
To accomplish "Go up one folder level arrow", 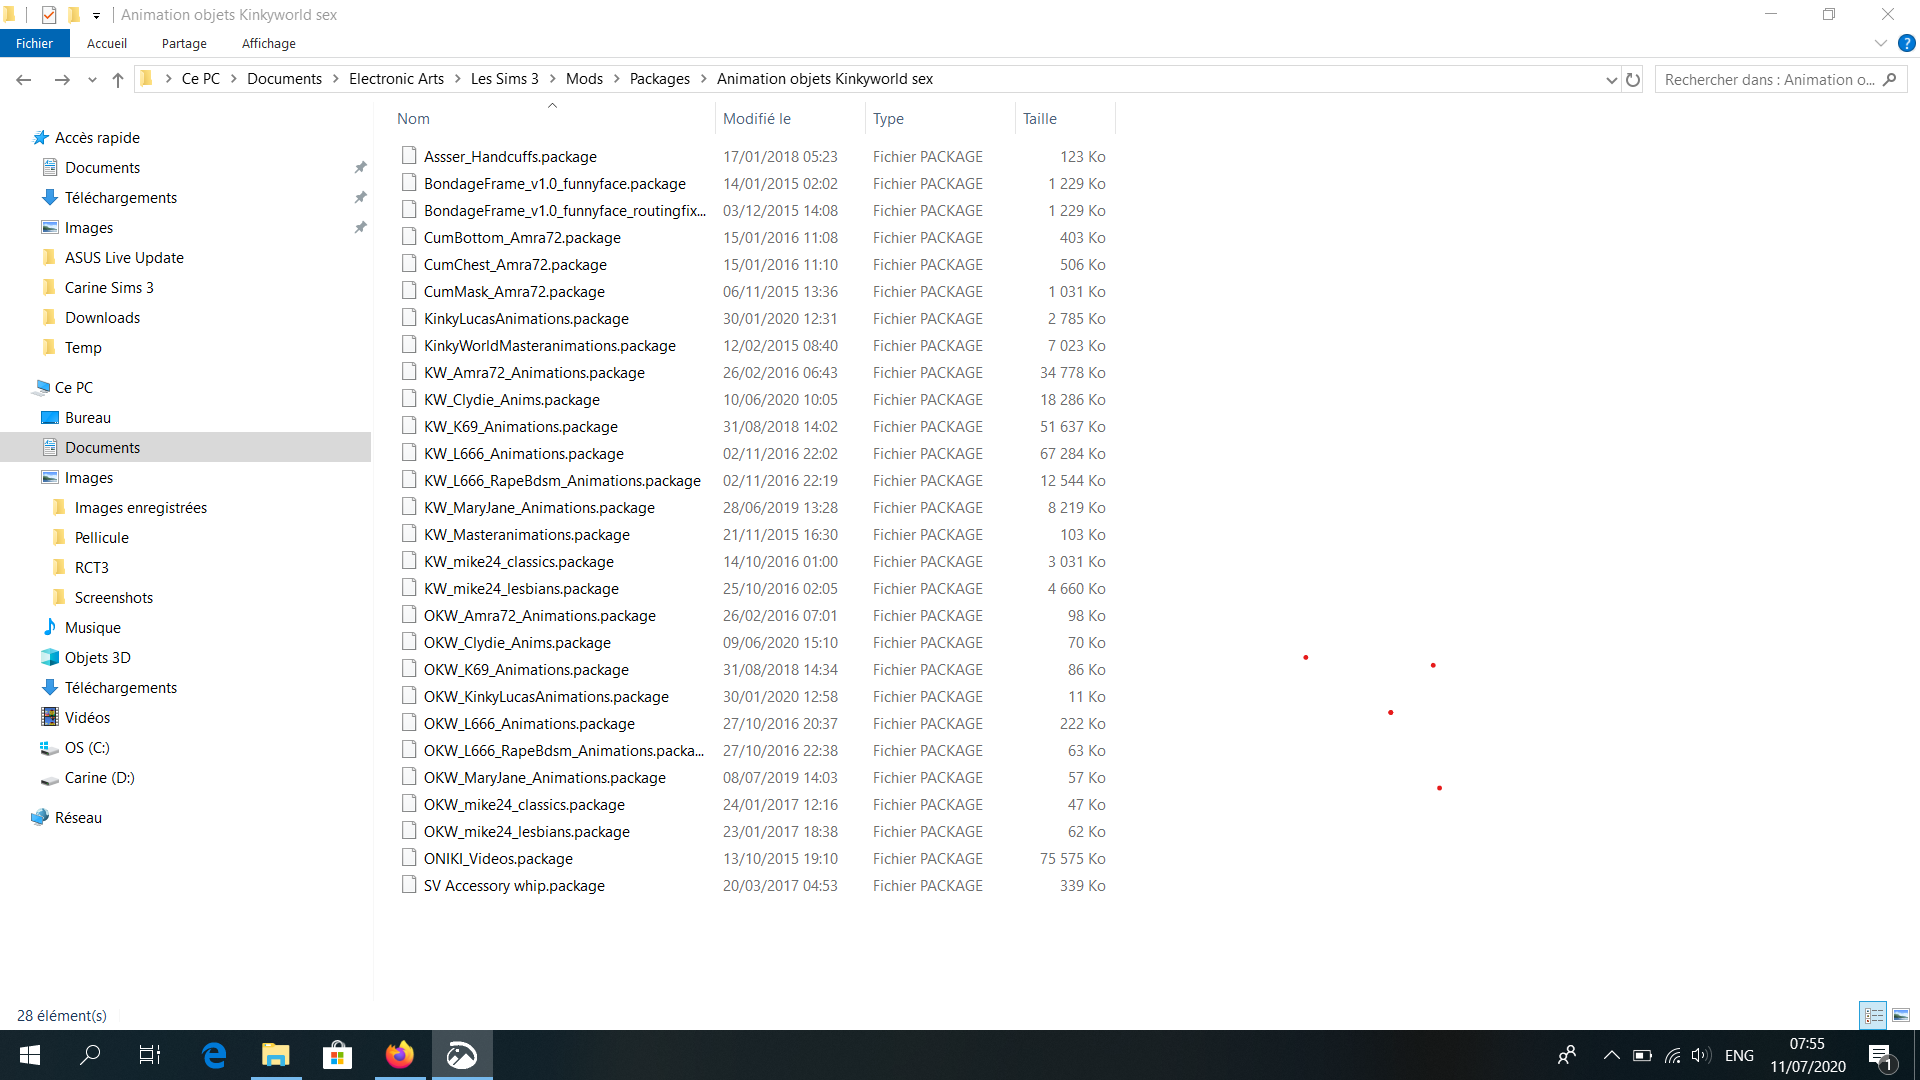I will click(x=118, y=80).
